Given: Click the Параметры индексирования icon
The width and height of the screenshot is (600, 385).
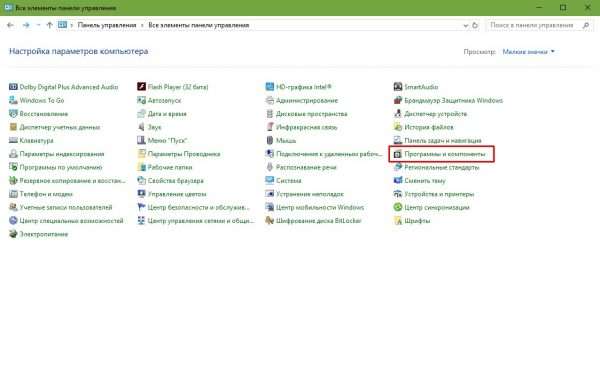Looking at the screenshot, I should [13, 154].
